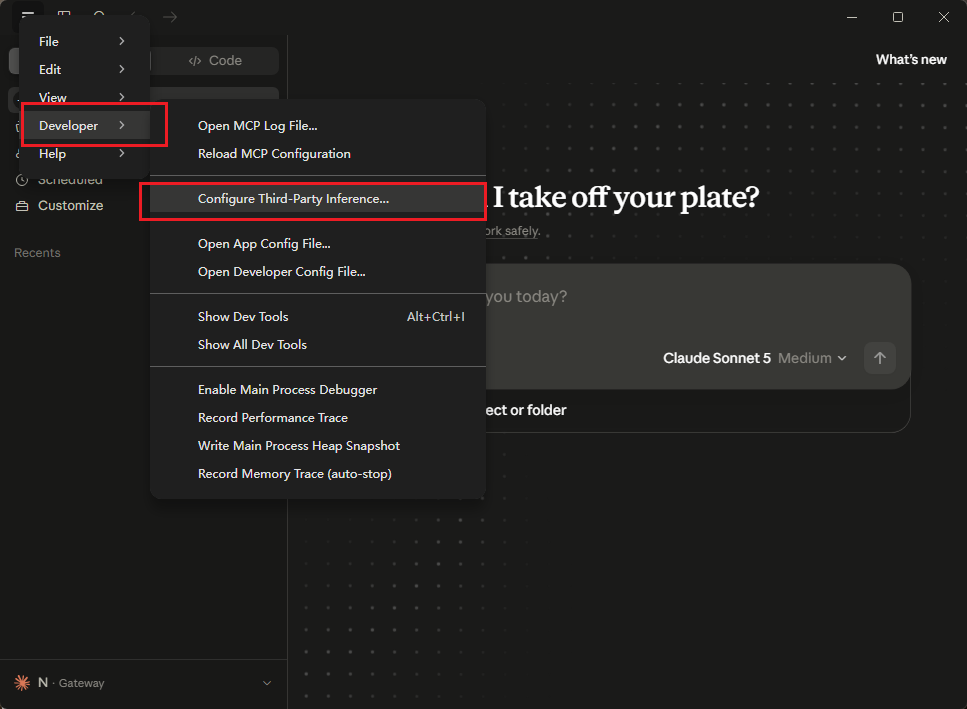Click the Customize briefcase icon
The image size is (967, 709).
(22, 206)
